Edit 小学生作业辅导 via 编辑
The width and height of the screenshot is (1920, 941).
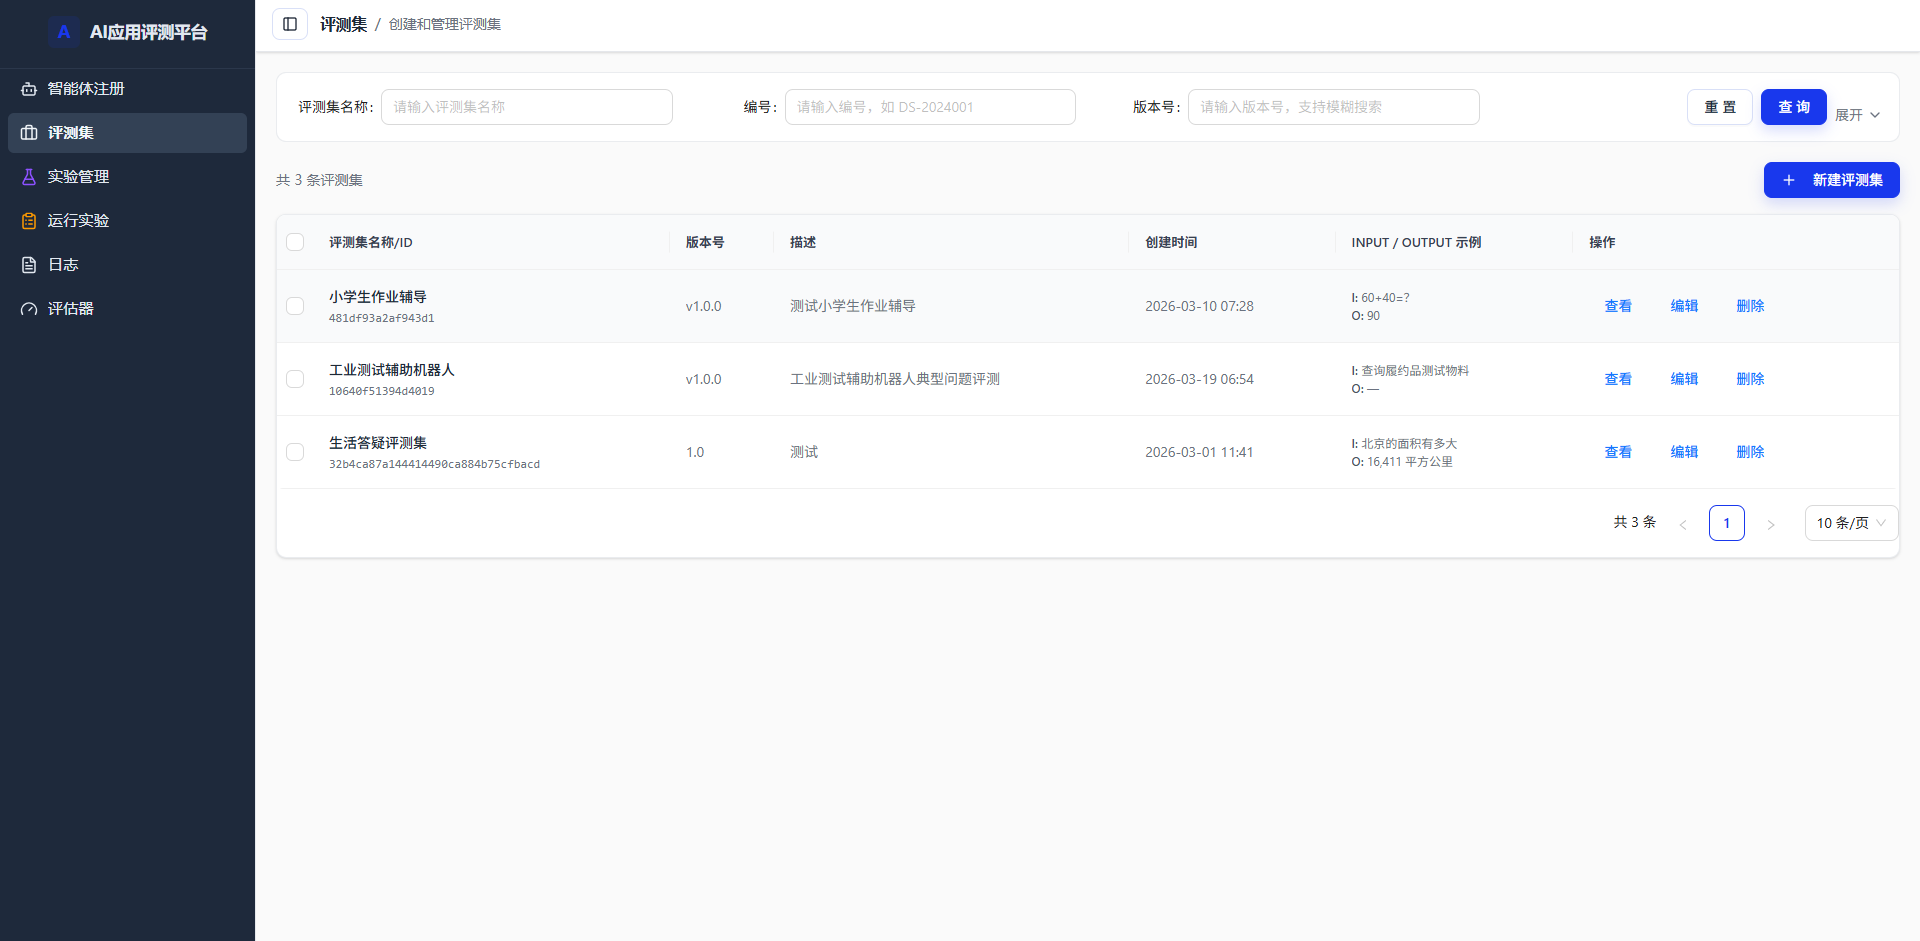point(1684,306)
